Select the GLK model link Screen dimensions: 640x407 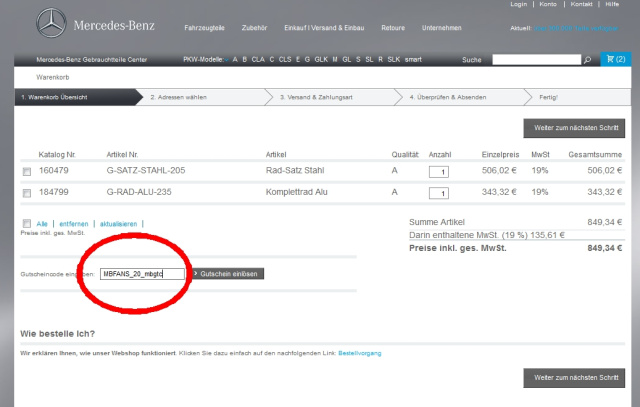pyautogui.click(x=321, y=60)
